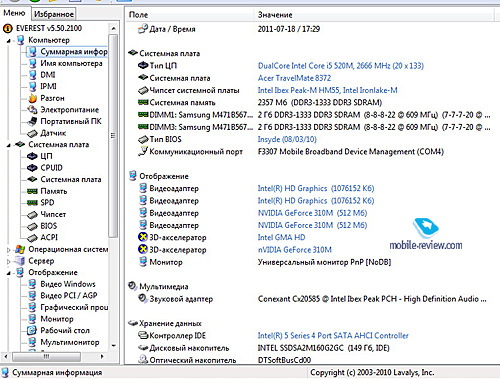The height and width of the screenshot is (379, 500).
Task: Click the Контроллер IDE row icon
Action: pyautogui.click(x=143, y=335)
